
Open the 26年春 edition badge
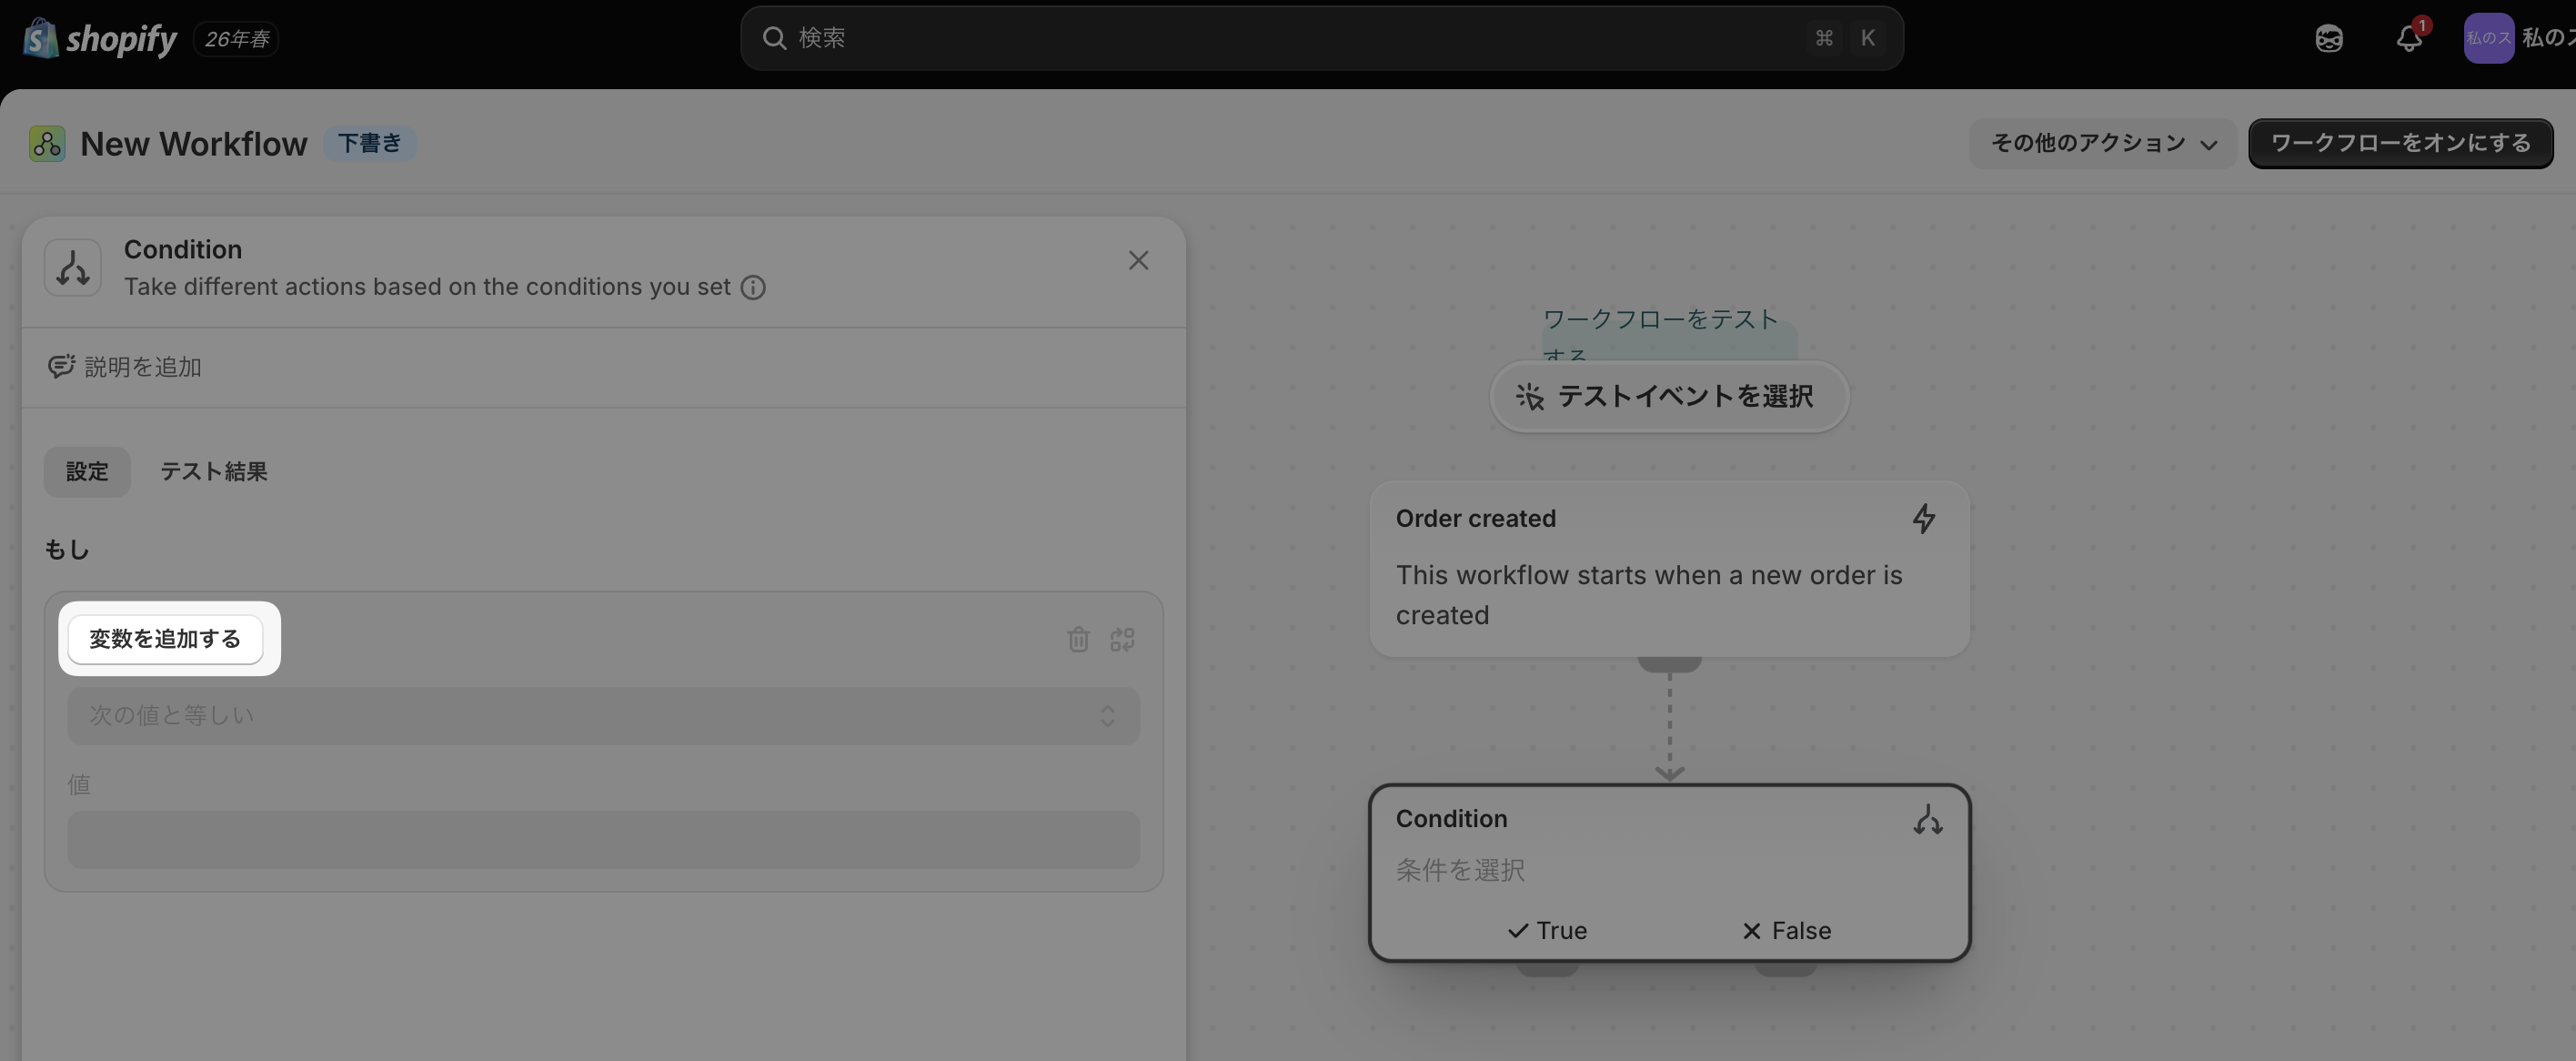236,39
